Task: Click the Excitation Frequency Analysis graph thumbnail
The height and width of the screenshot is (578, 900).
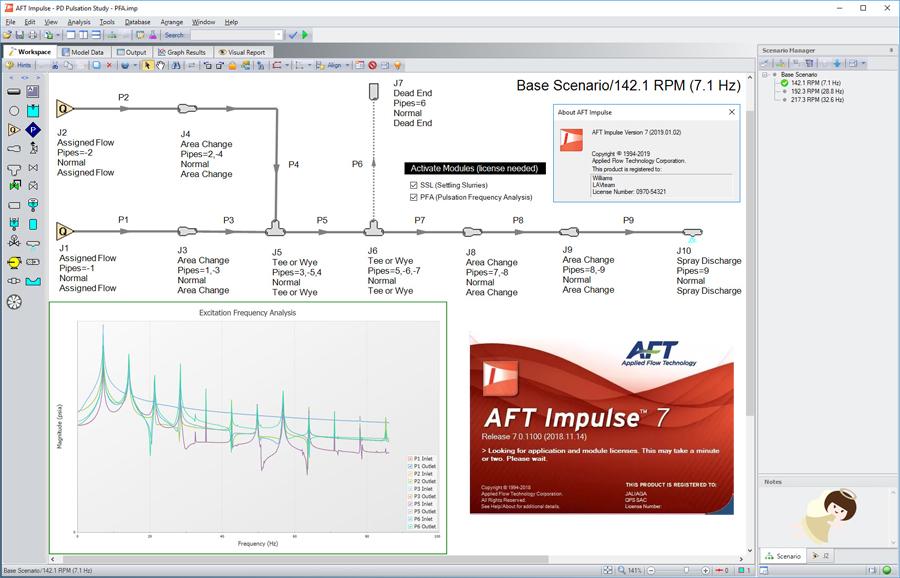Action: click(x=248, y=428)
